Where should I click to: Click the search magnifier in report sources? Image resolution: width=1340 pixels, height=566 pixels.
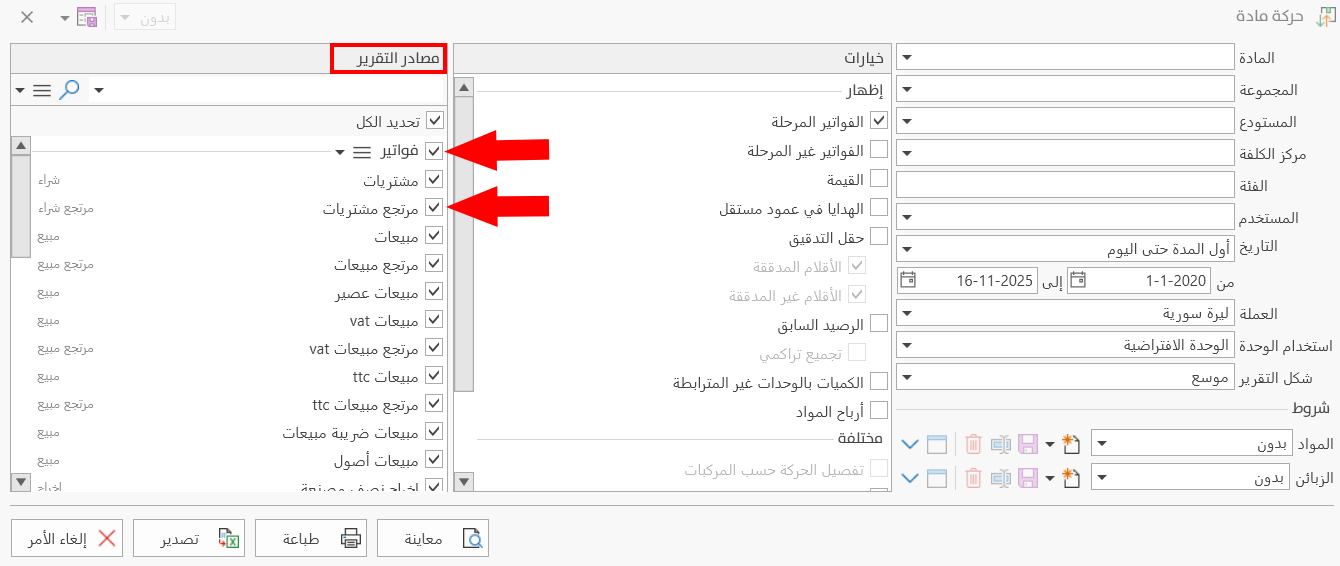[x=69, y=90]
